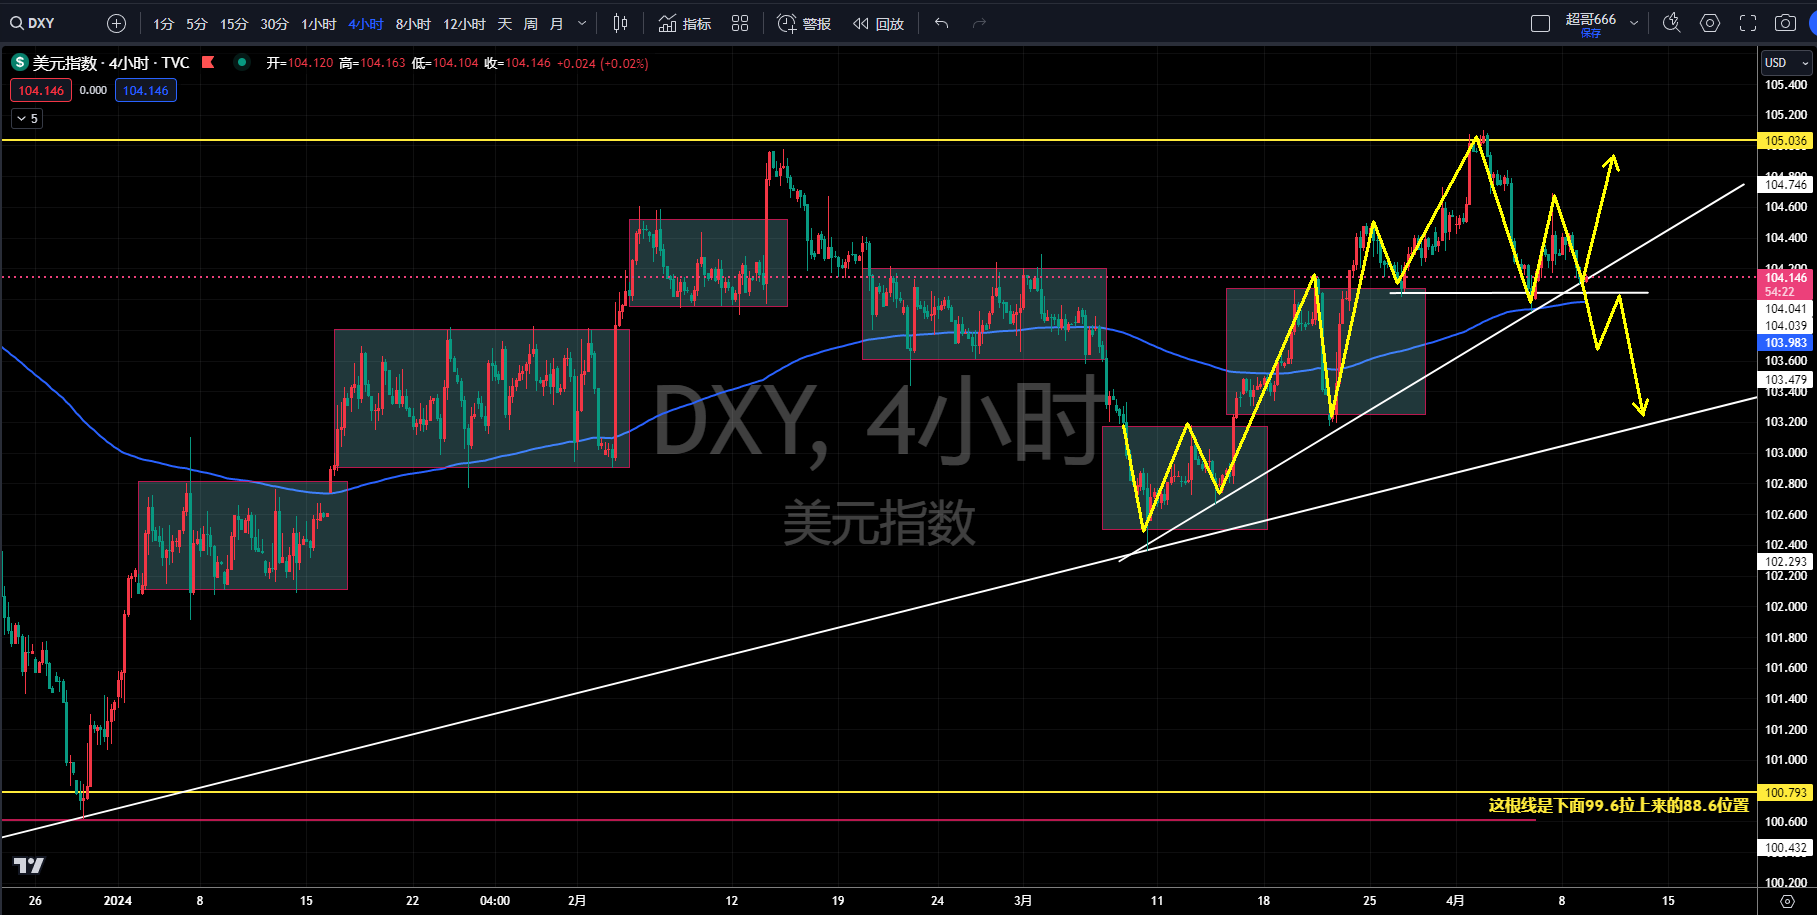This screenshot has height=915, width=1817.
Task: Switch to 1分 timeframe
Action: (163, 23)
